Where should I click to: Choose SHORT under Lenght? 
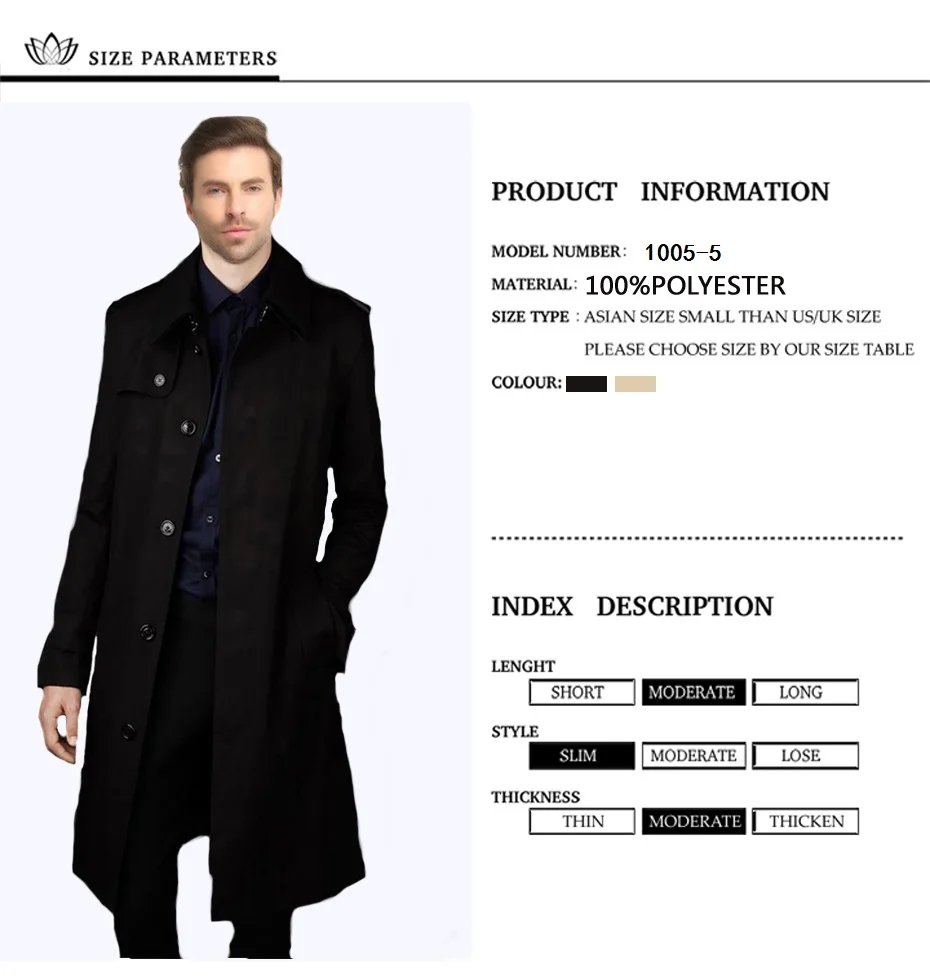tap(582, 692)
